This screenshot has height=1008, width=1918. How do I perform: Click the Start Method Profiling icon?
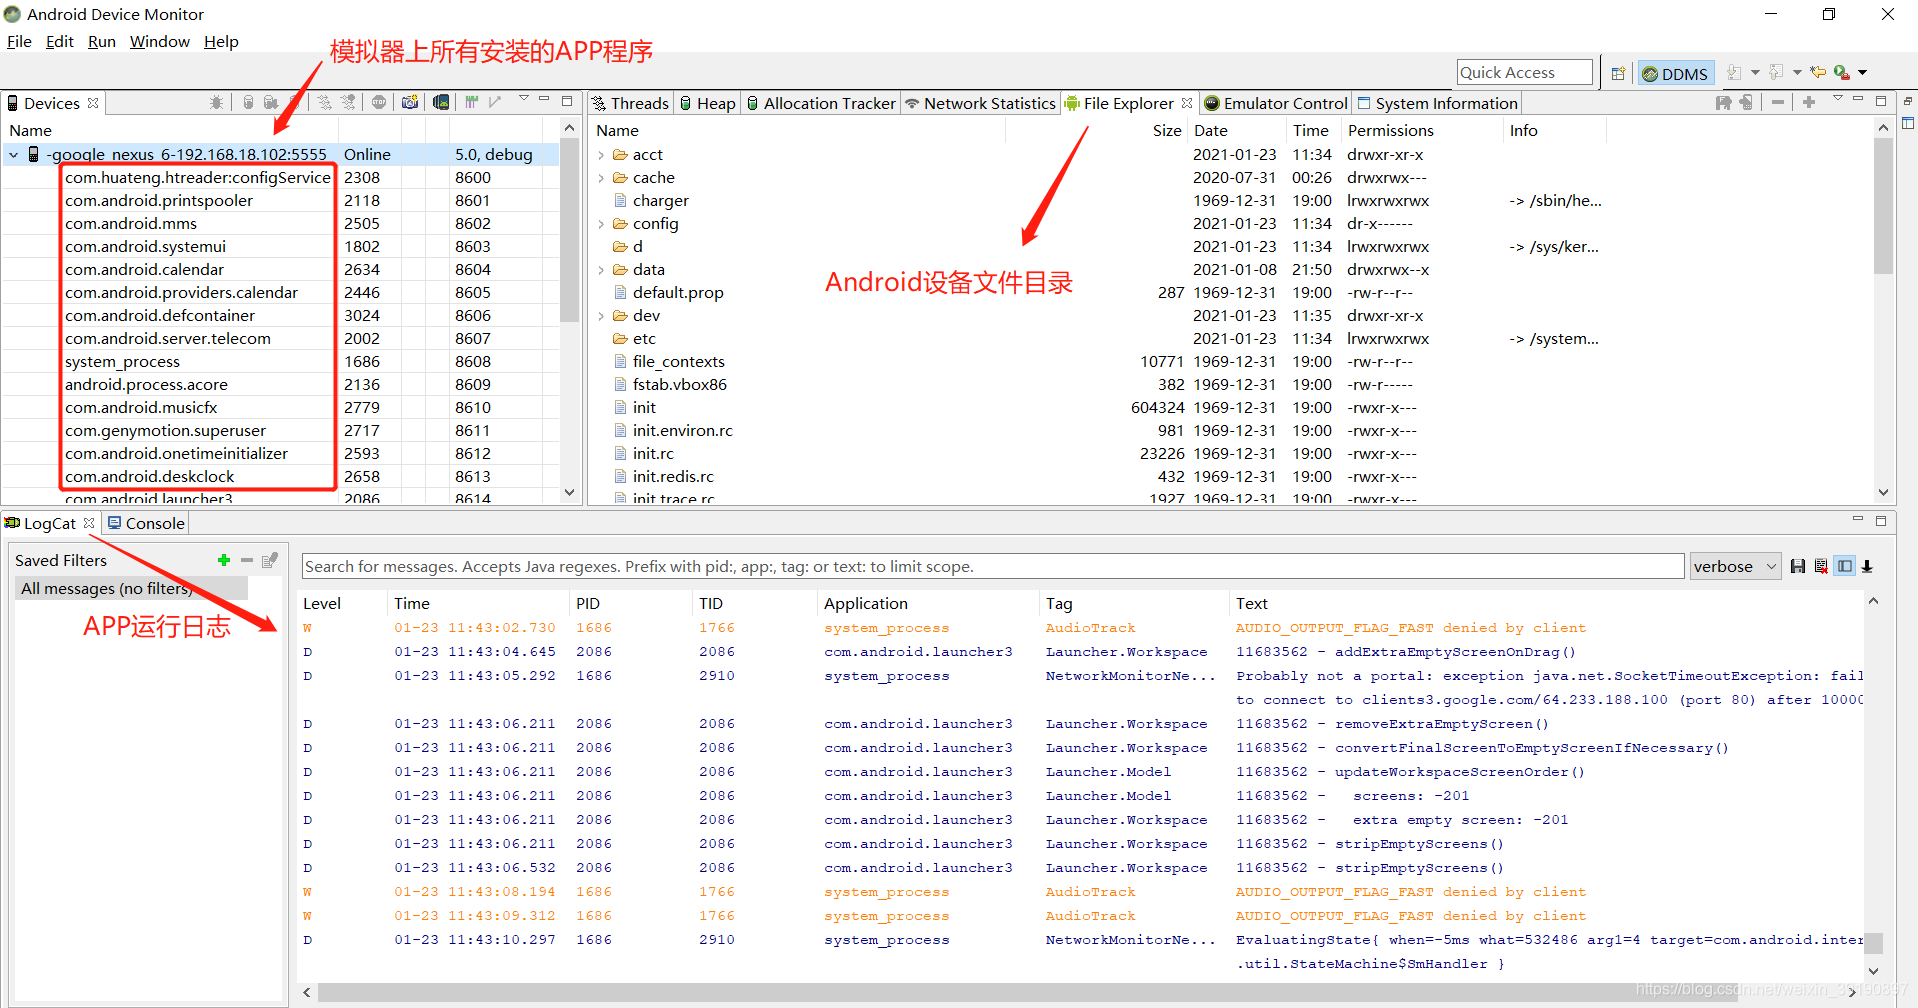click(x=348, y=102)
